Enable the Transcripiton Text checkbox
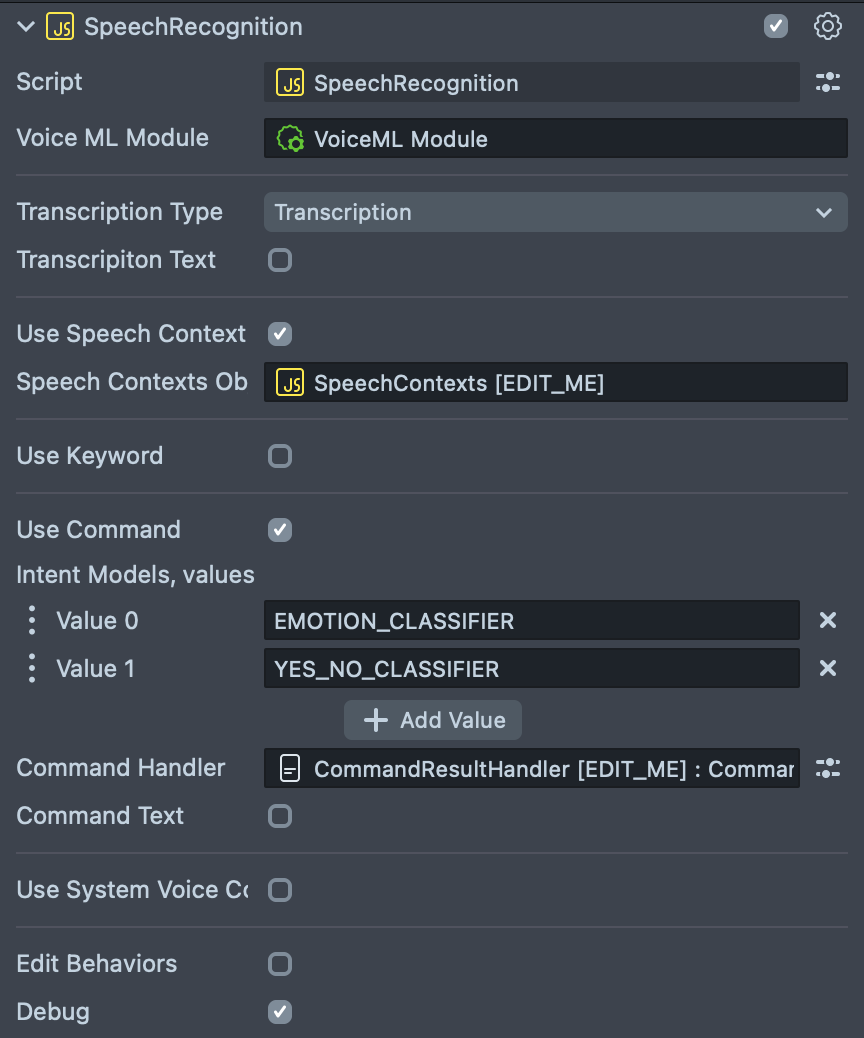This screenshot has width=864, height=1038. pos(280,261)
